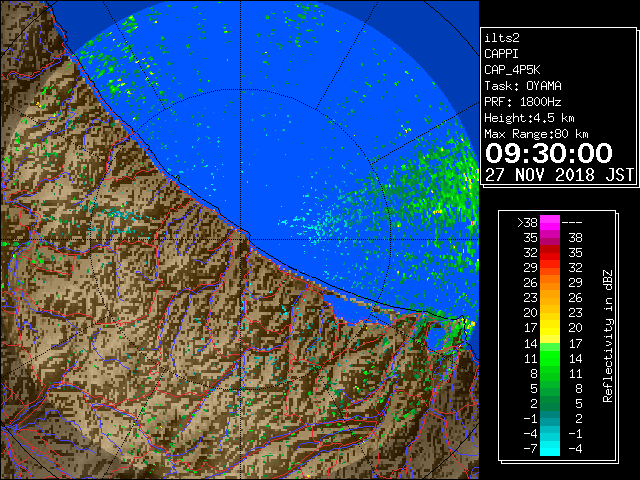Pick the yellow 17–20 dBZ legend swatch
The width and height of the screenshot is (640, 480).
pyautogui.click(x=550, y=328)
